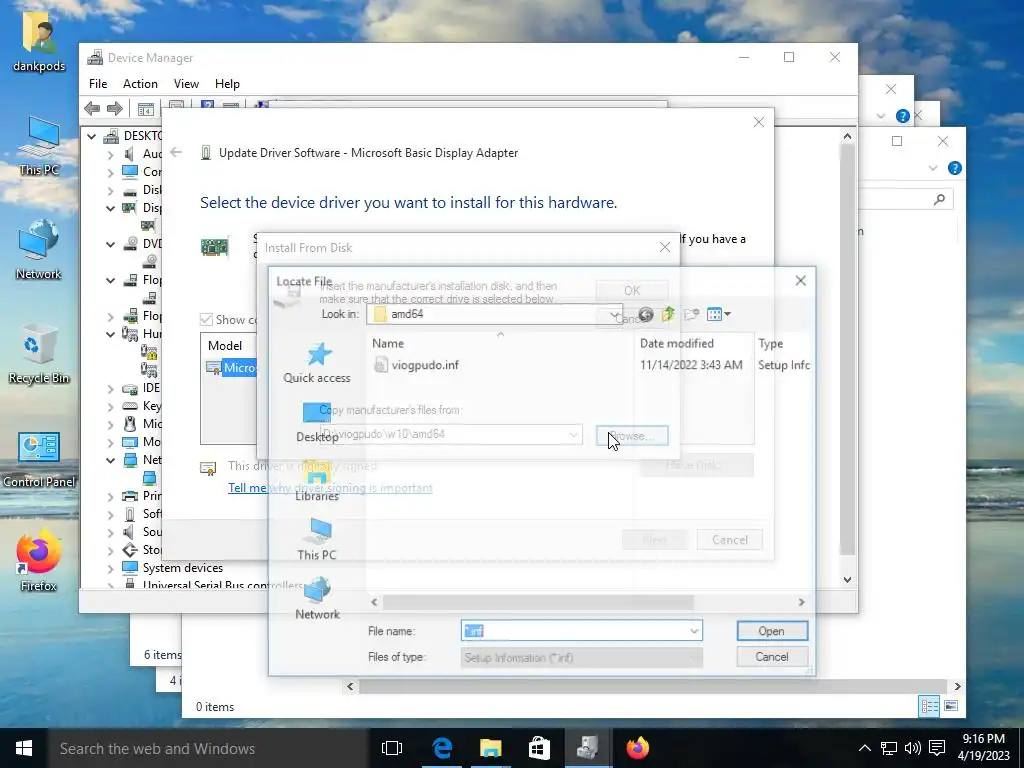Open View Menu icon in Locate File

[718, 315]
